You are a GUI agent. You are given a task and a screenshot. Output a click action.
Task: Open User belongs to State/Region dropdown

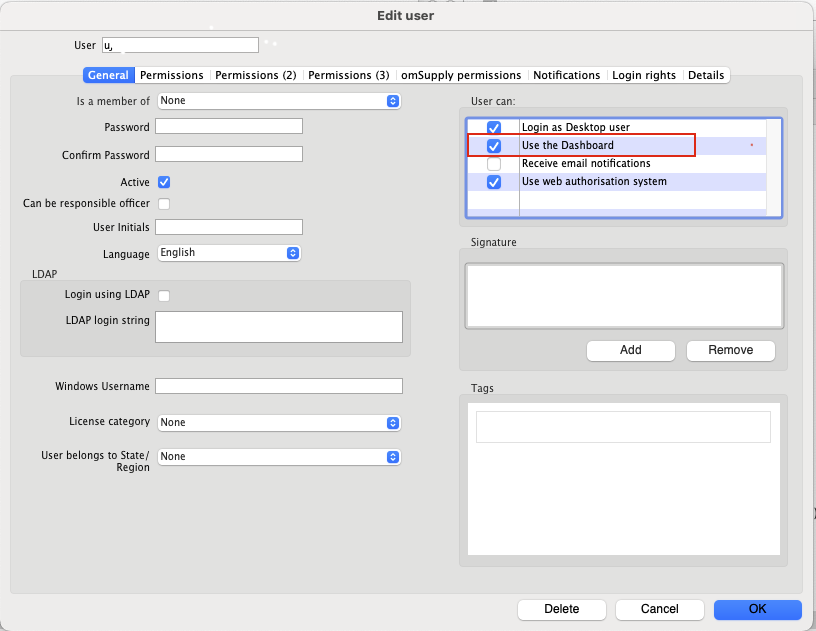279,457
